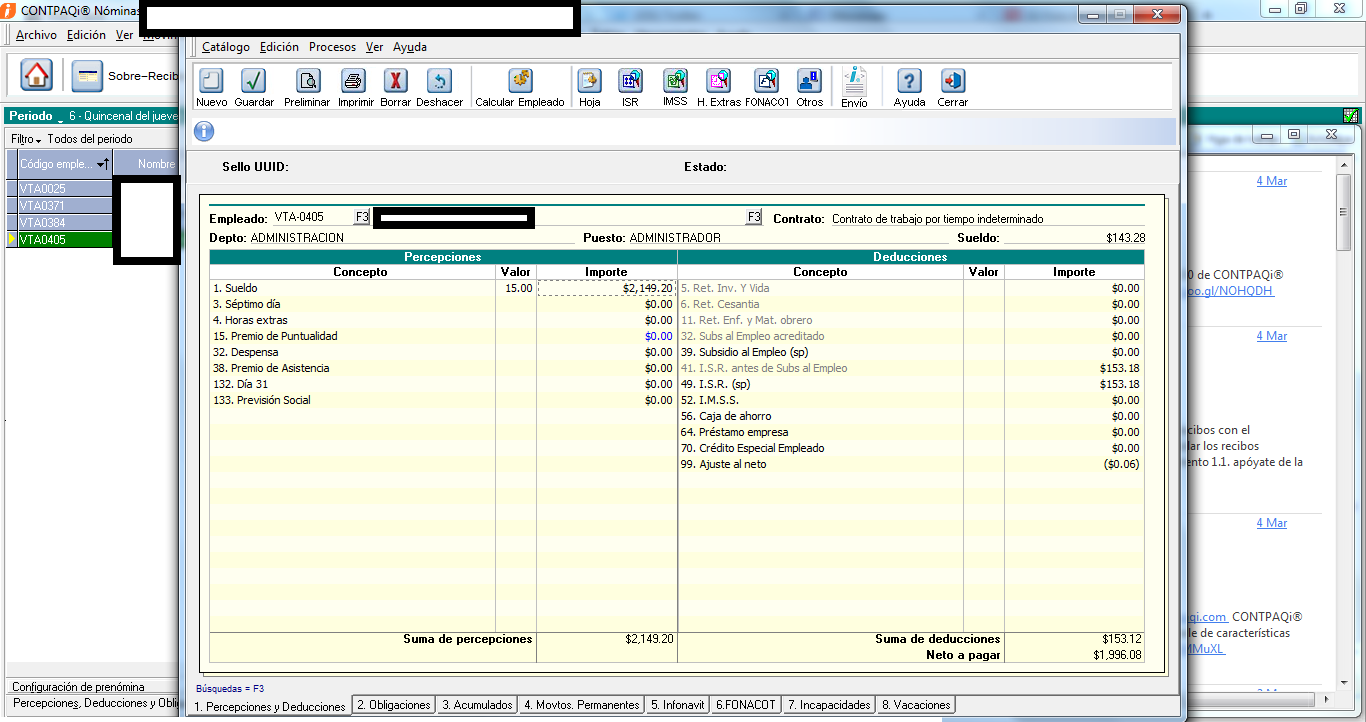Click the Contrato field
The width and height of the screenshot is (1366, 722).
986,218
